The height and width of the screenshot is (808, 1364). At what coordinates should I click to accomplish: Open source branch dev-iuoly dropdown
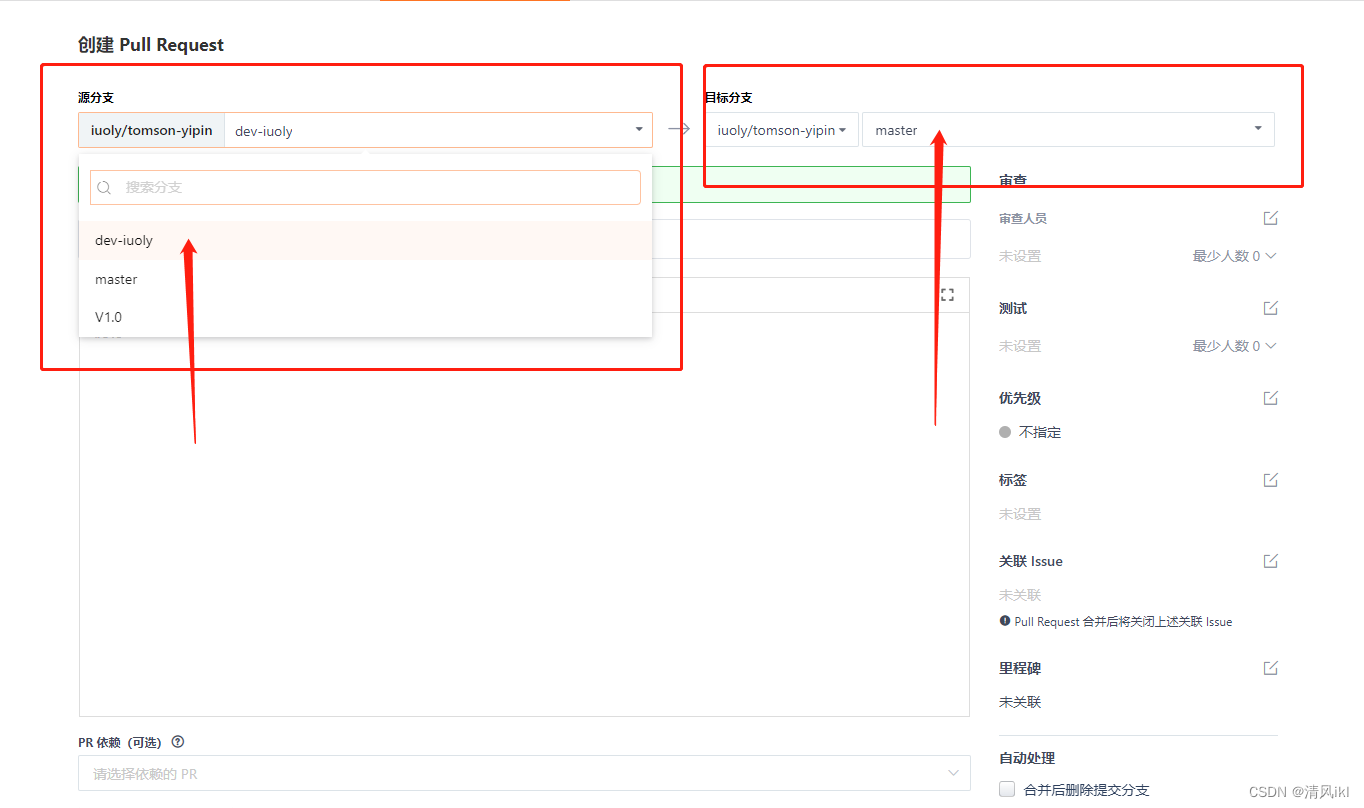click(x=438, y=130)
